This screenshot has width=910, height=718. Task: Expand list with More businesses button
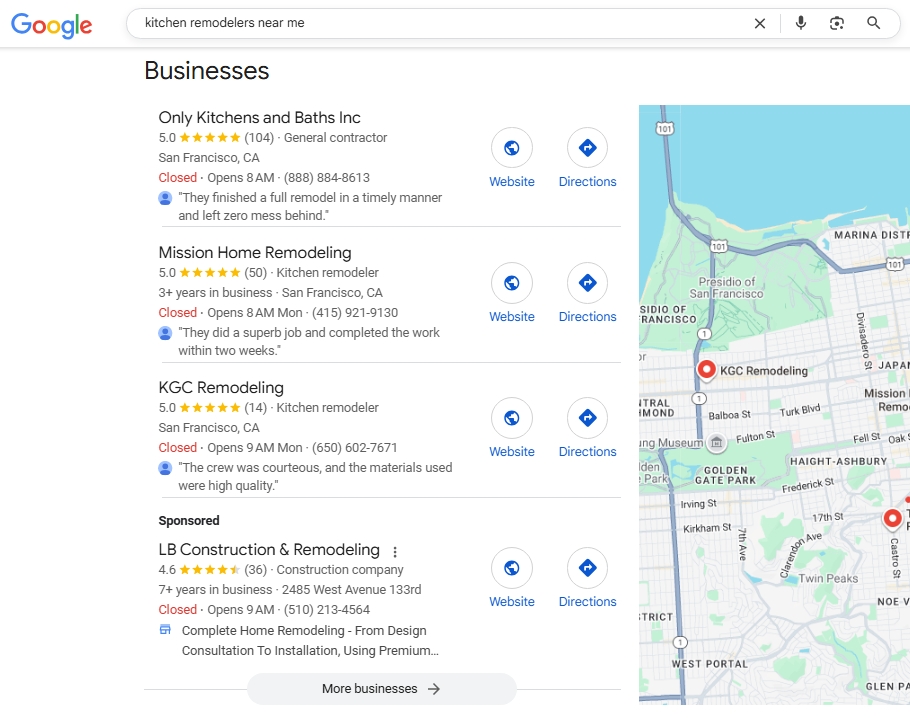click(x=381, y=689)
